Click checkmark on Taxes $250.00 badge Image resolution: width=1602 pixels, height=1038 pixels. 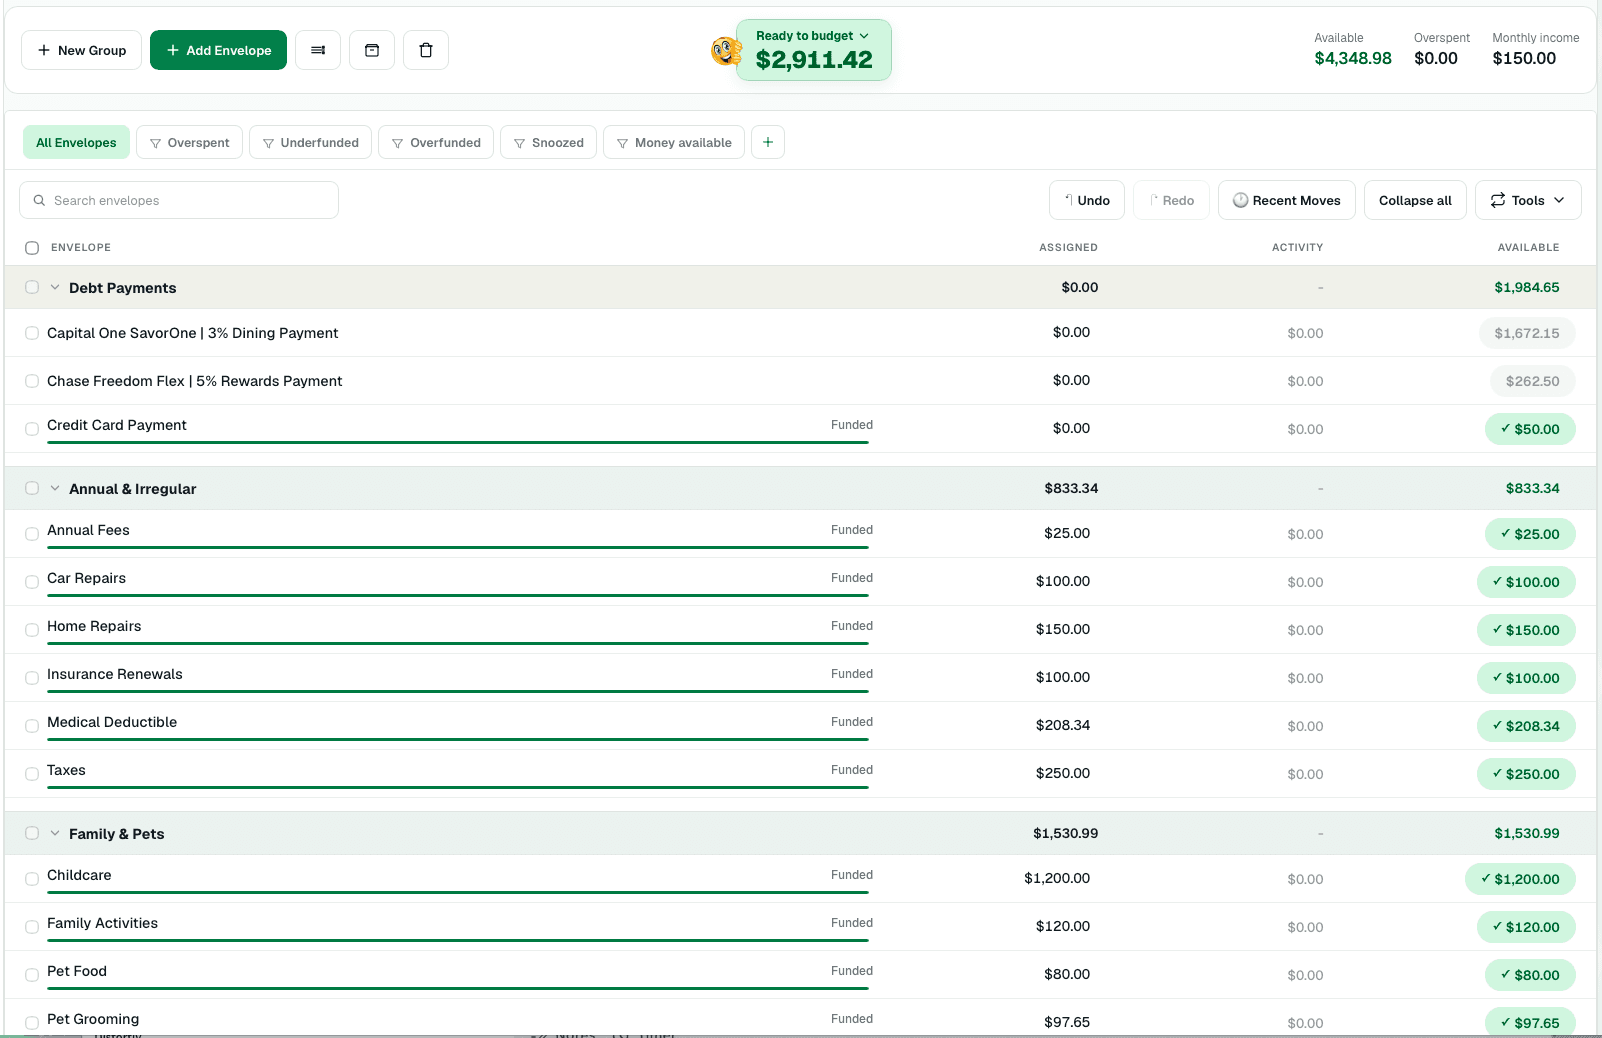[1497, 773]
